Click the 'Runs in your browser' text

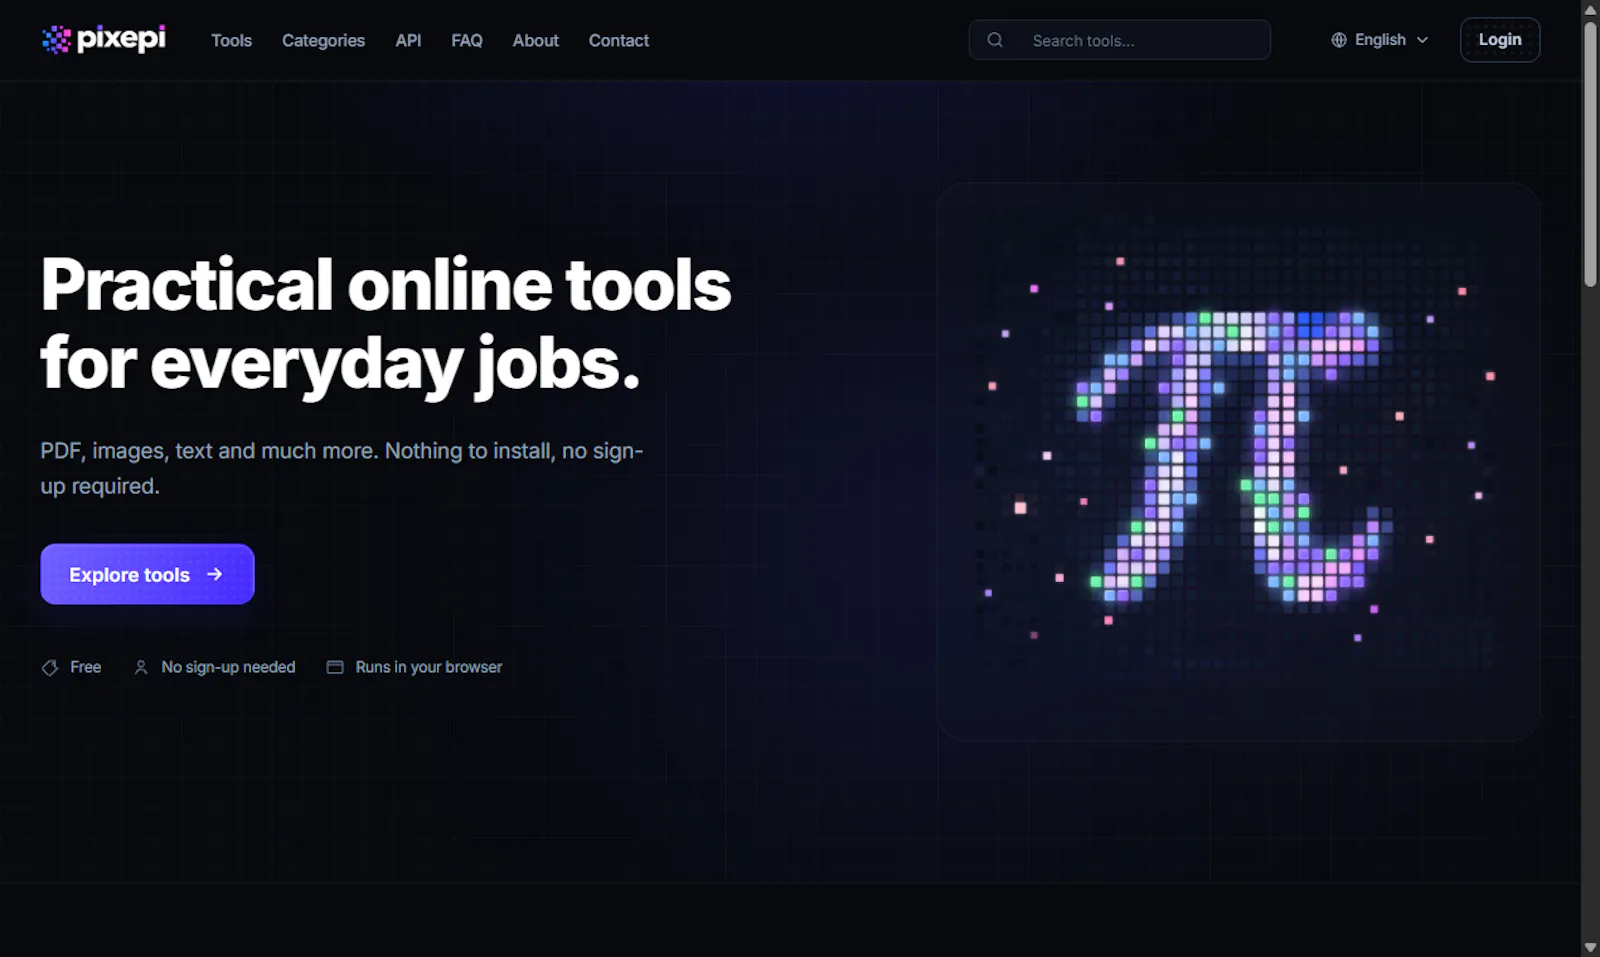point(429,667)
